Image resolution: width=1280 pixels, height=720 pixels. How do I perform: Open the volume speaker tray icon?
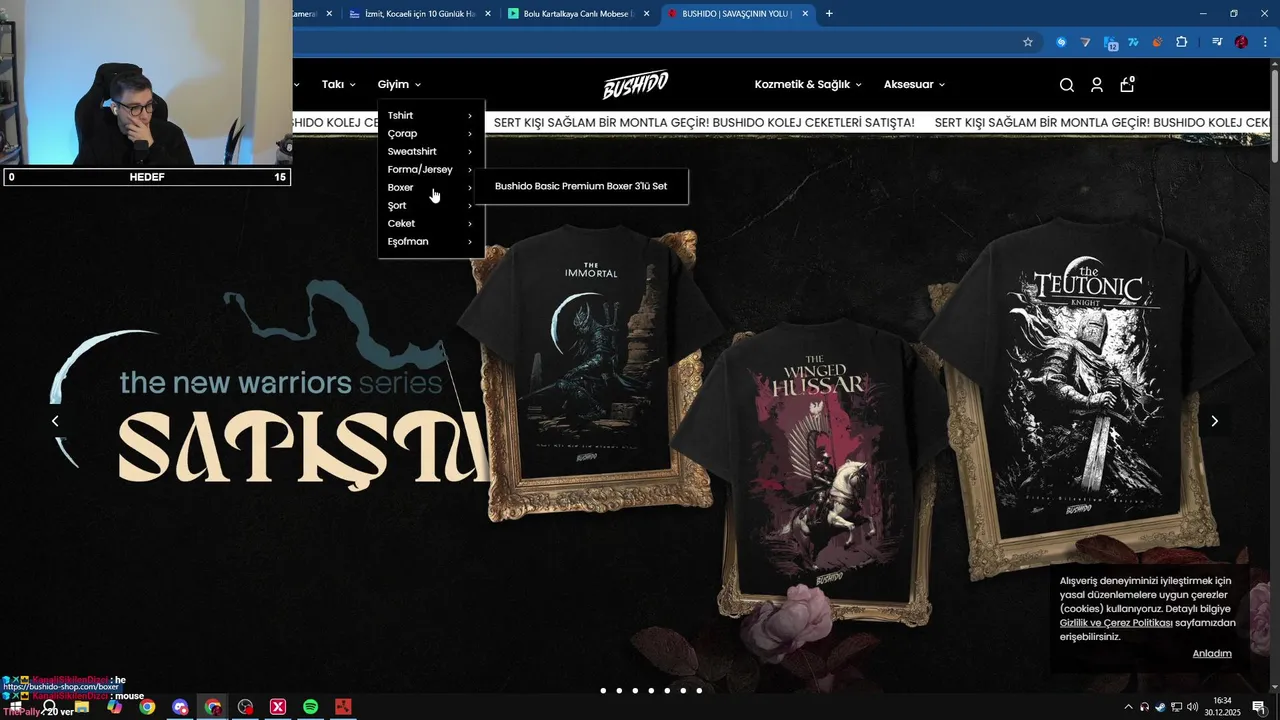point(1192,707)
